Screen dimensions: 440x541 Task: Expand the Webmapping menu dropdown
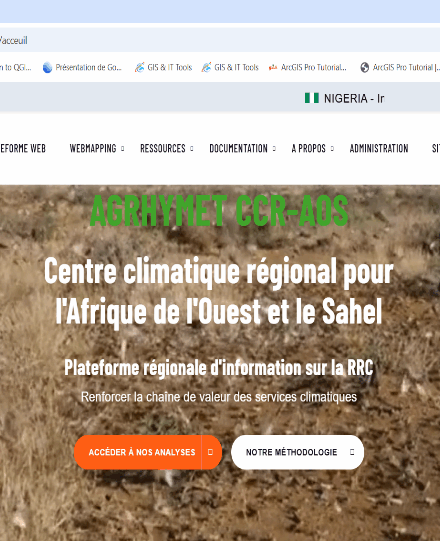point(123,149)
